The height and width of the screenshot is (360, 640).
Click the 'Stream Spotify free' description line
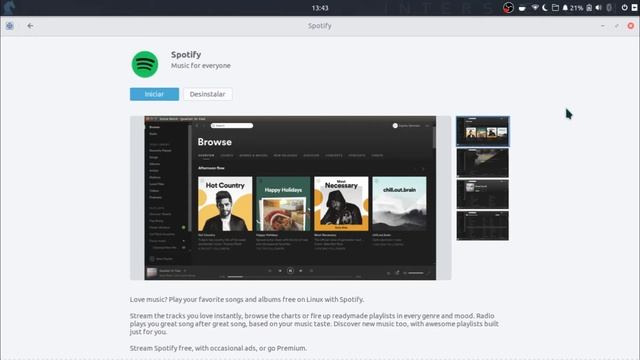click(218, 348)
